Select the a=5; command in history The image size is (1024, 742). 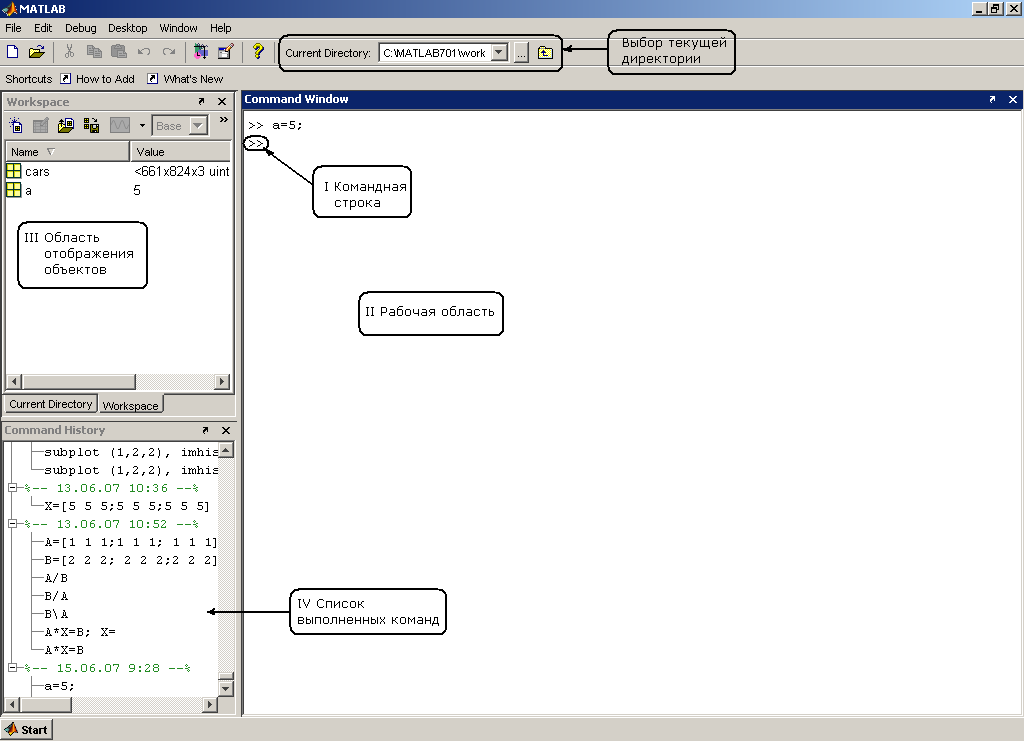(59, 686)
